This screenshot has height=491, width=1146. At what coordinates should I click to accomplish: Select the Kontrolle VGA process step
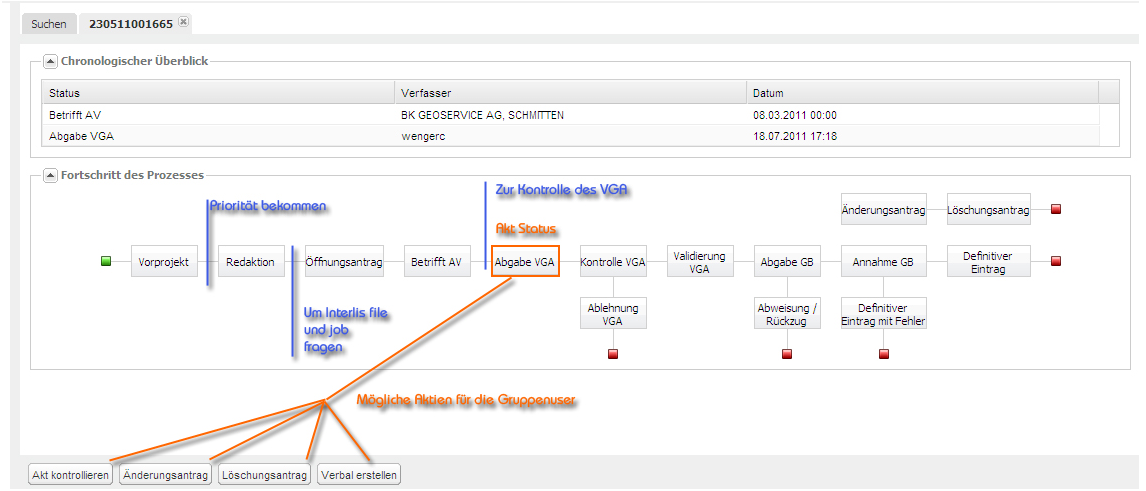[x=613, y=263]
